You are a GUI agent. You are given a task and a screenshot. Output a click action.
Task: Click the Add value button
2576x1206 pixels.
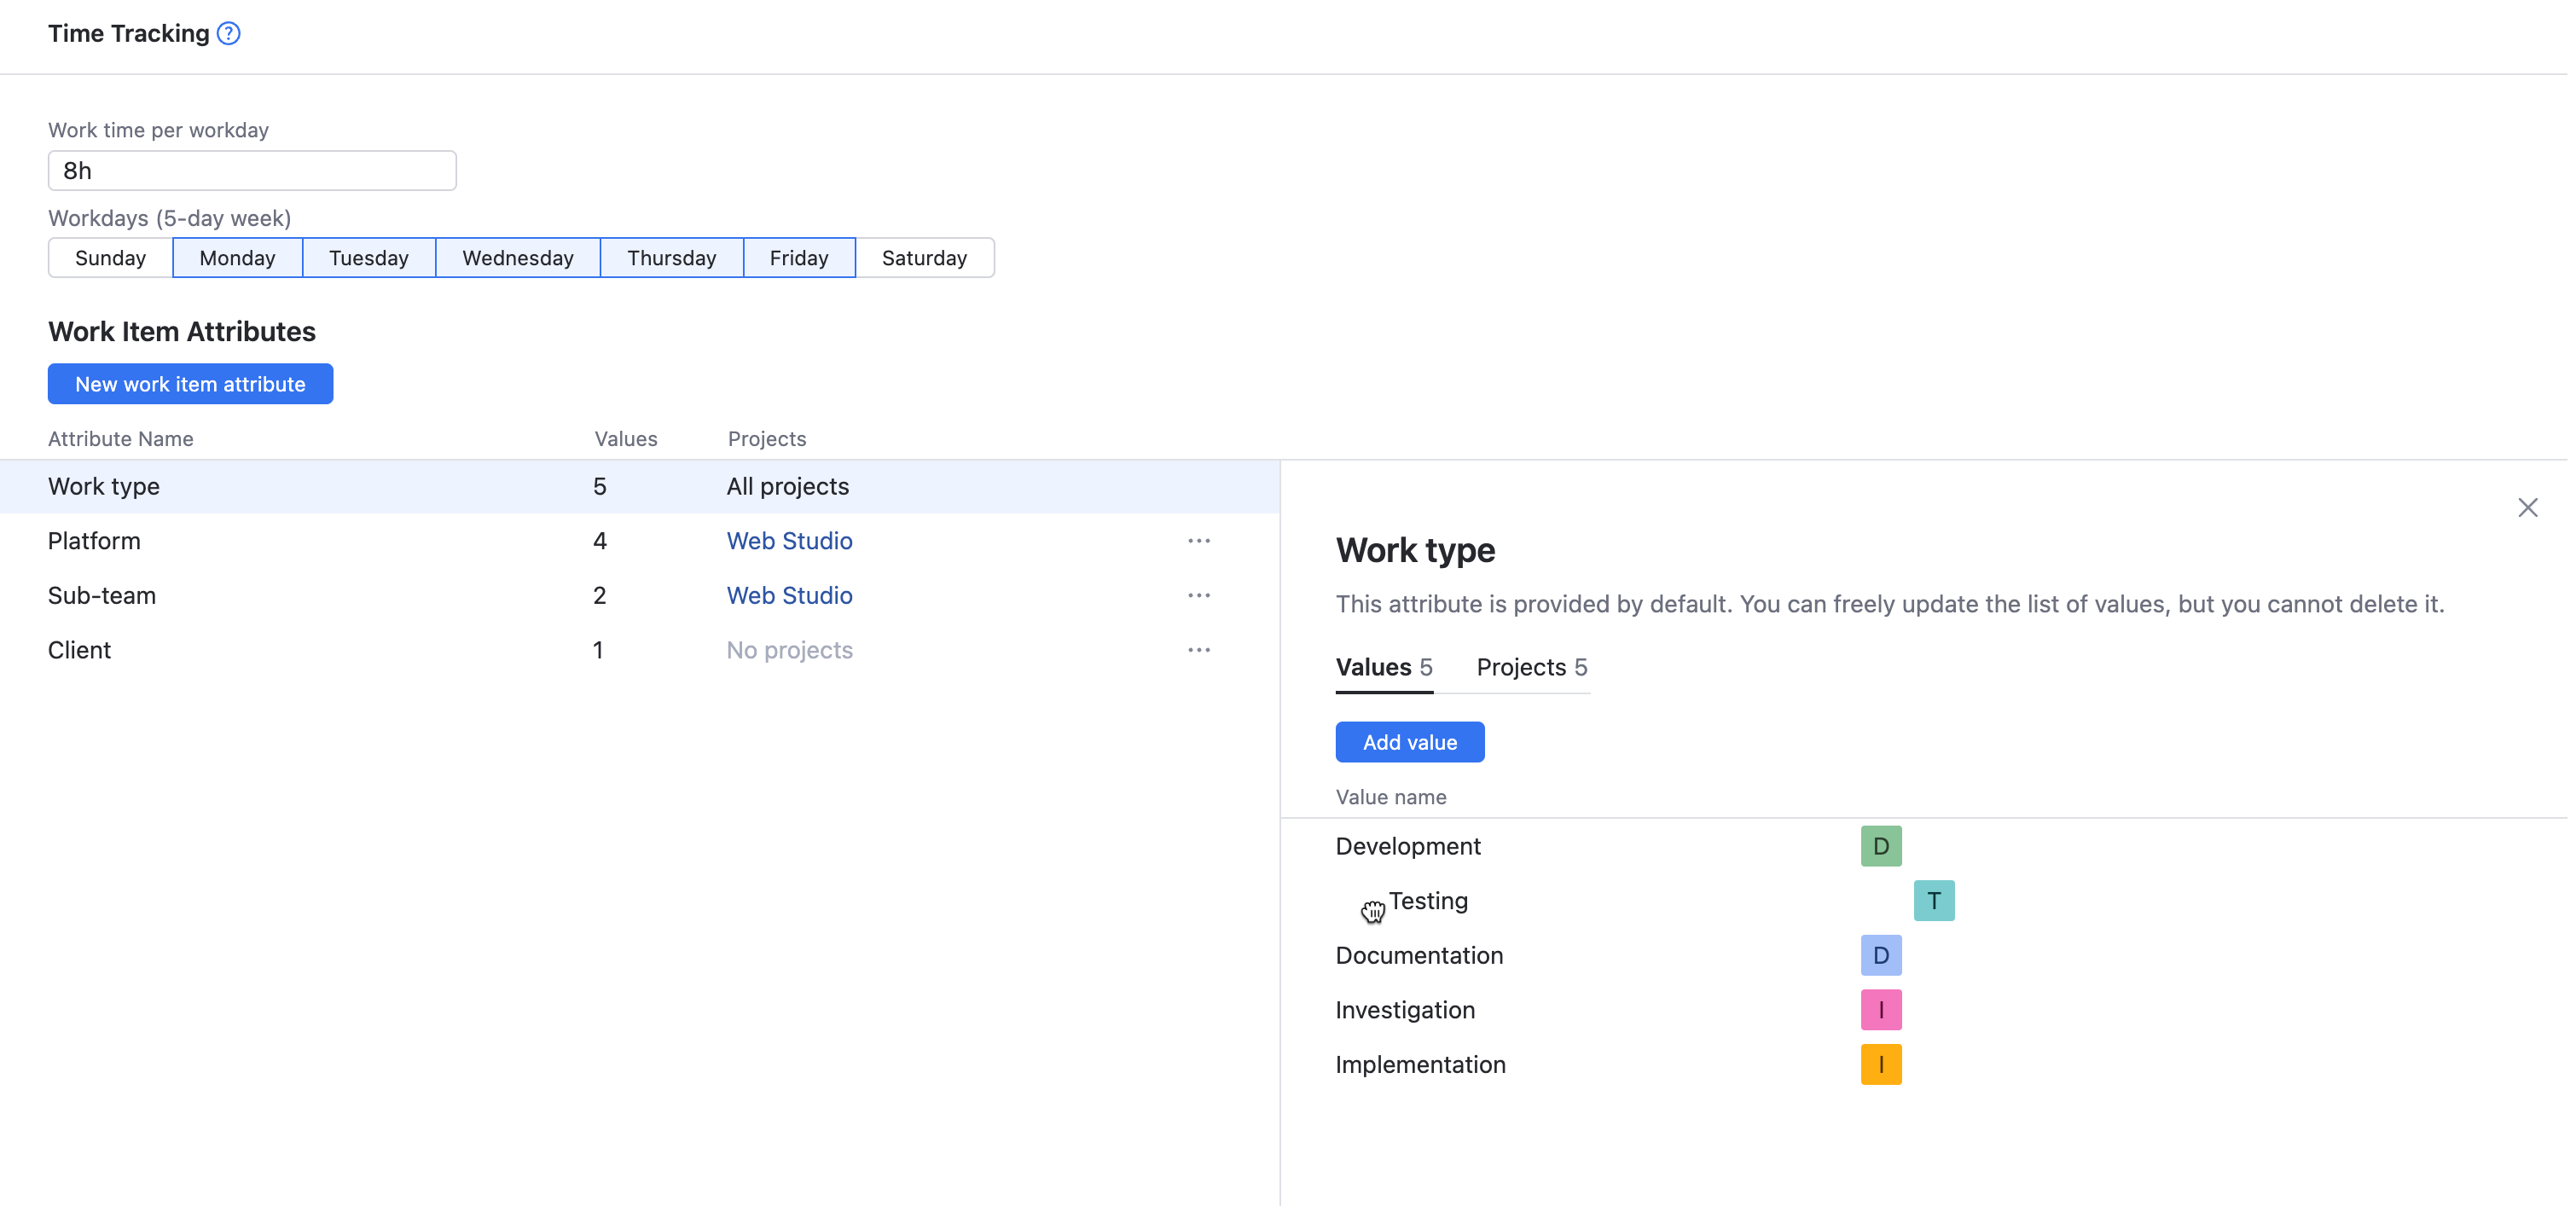pos(1409,742)
